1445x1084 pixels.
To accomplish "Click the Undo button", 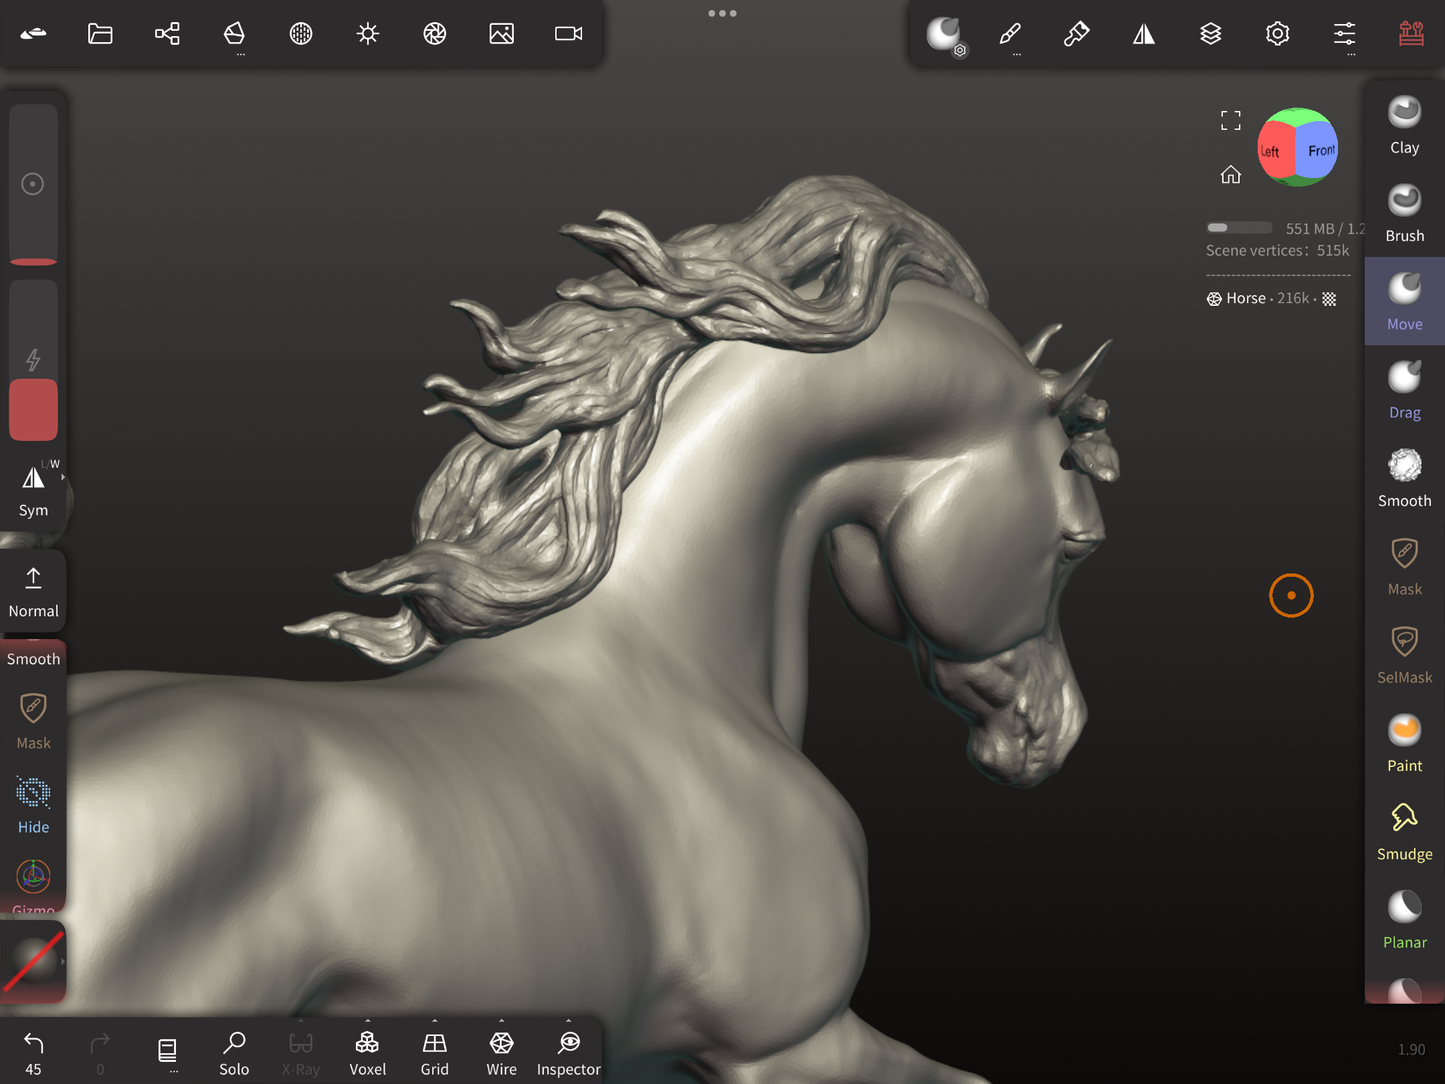I will (x=33, y=1052).
